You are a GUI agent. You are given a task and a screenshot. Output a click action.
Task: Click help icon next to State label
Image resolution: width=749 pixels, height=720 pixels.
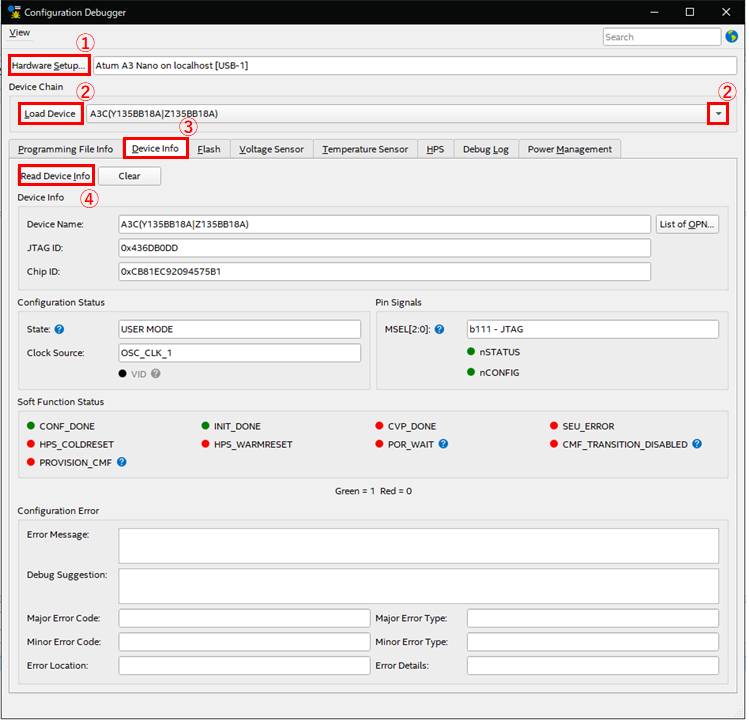pyautogui.click(x=59, y=329)
